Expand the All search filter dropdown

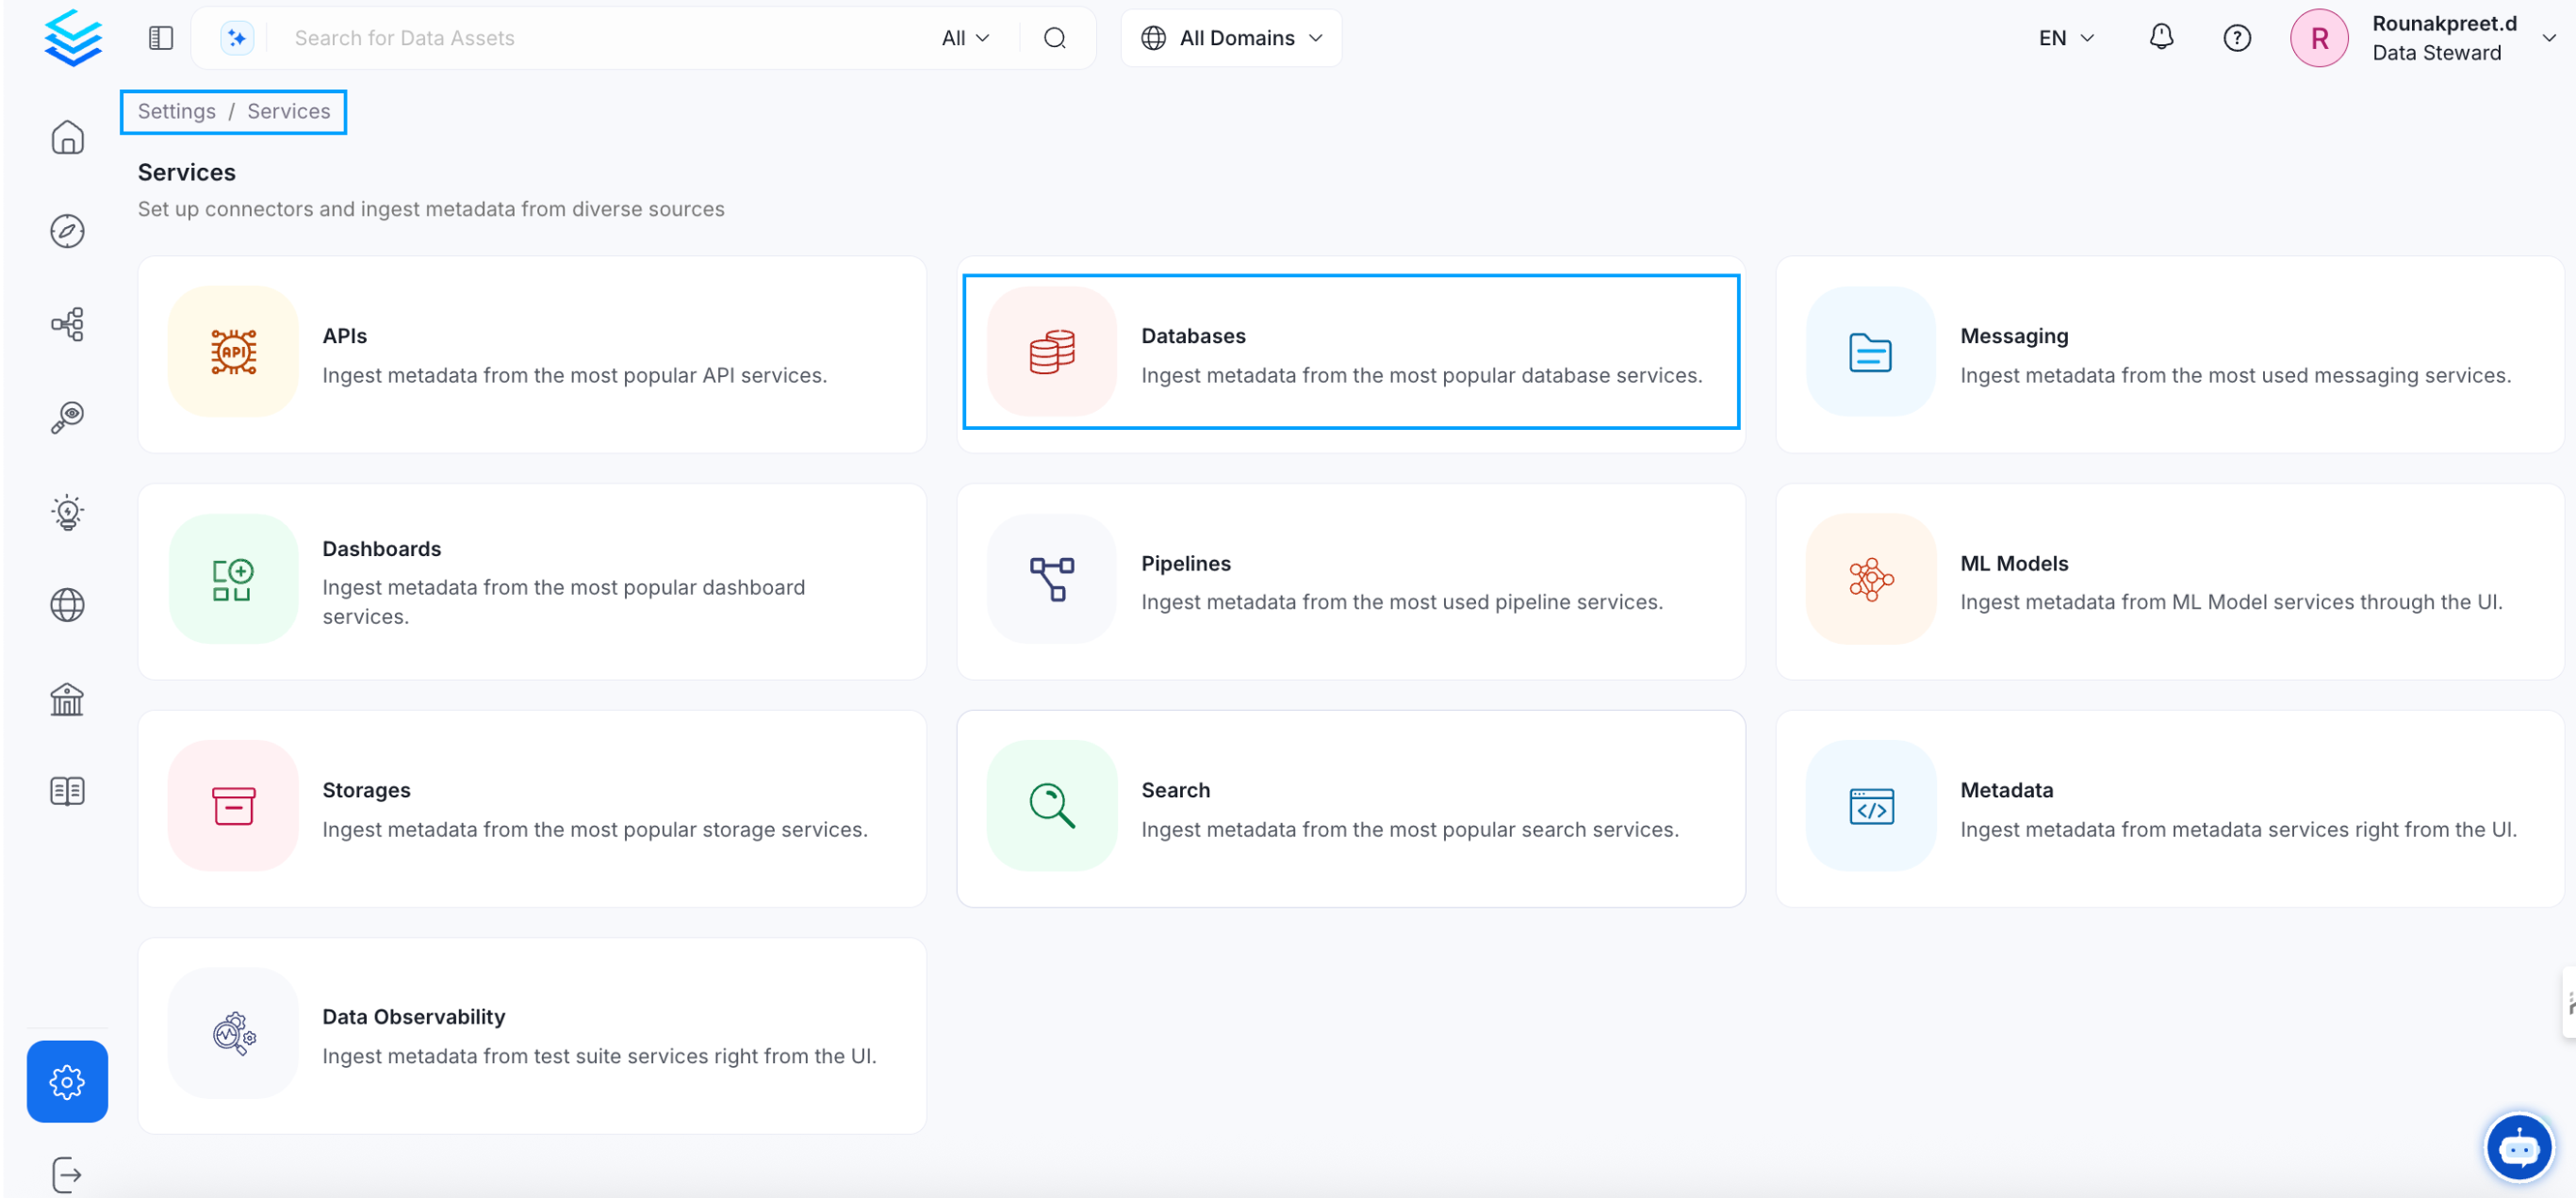point(965,38)
